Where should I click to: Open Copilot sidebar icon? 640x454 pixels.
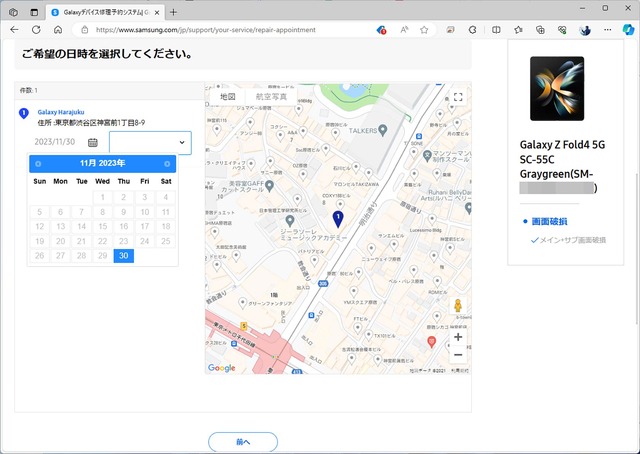click(x=628, y=29)
